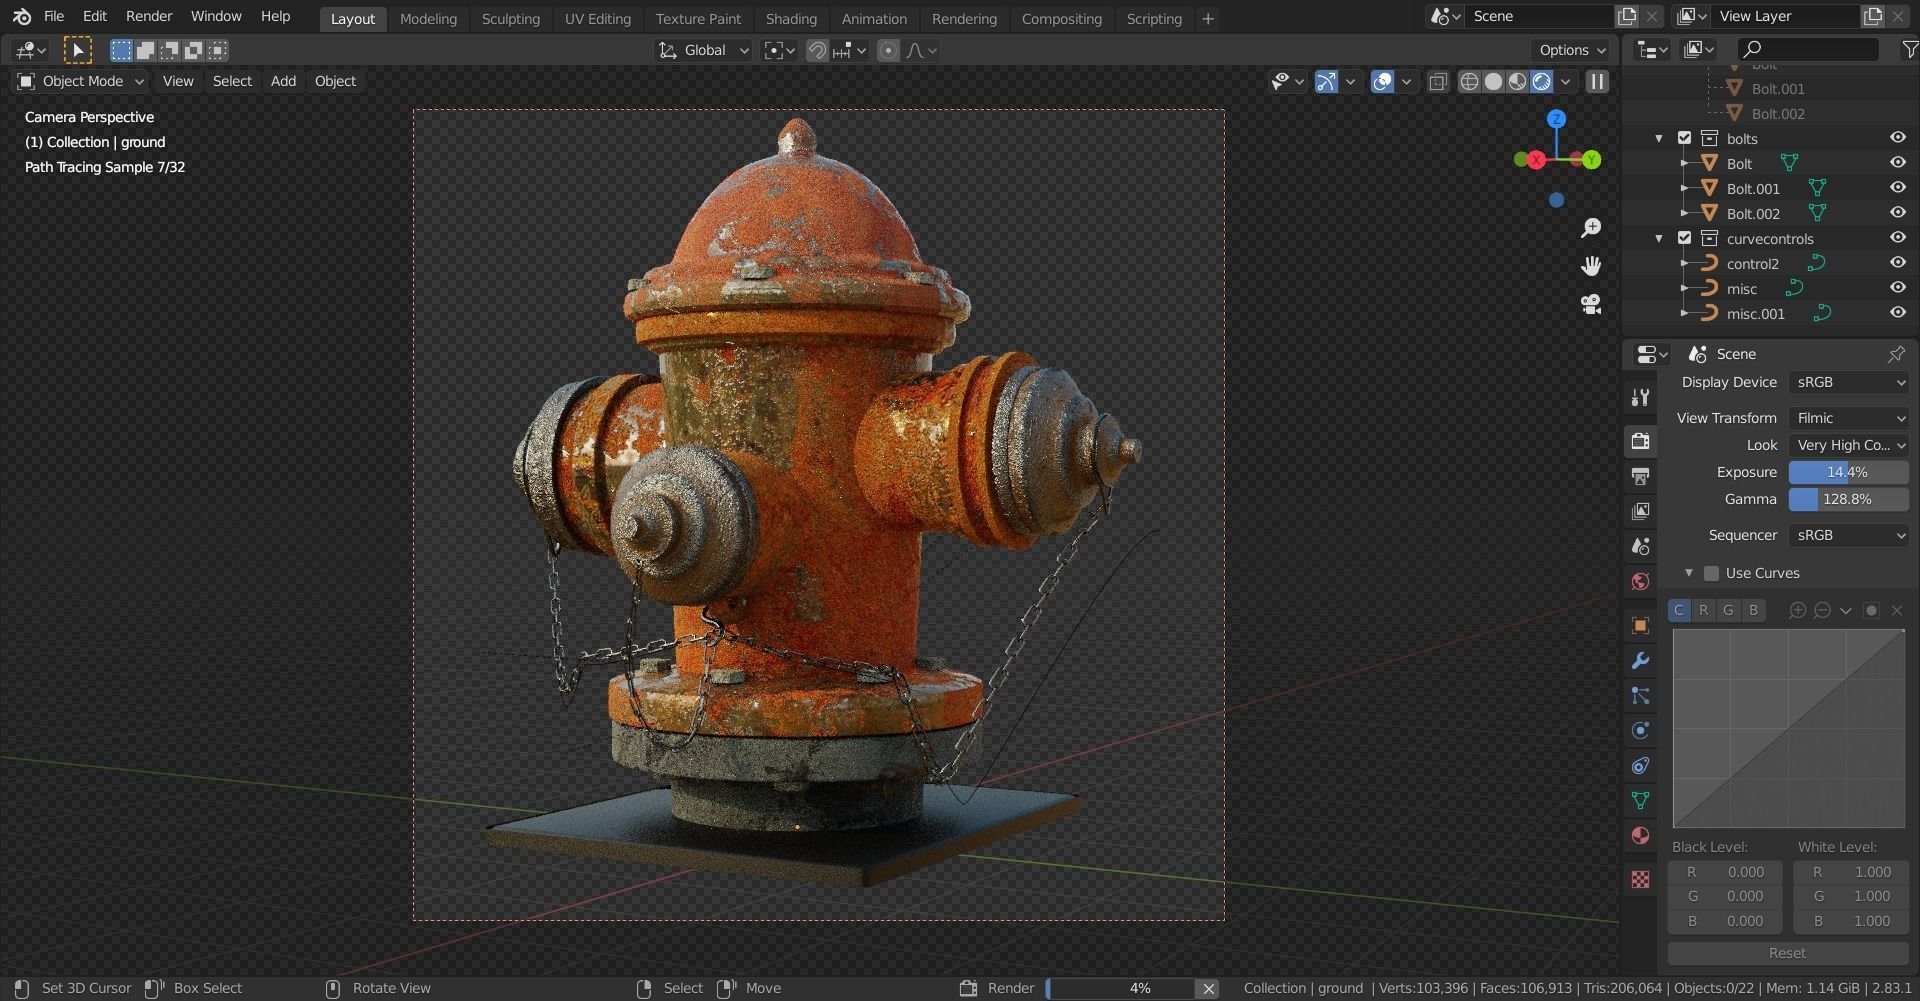Switch to the Shading workspace tab
The image size is (1920, 1001).
(791, 18)
